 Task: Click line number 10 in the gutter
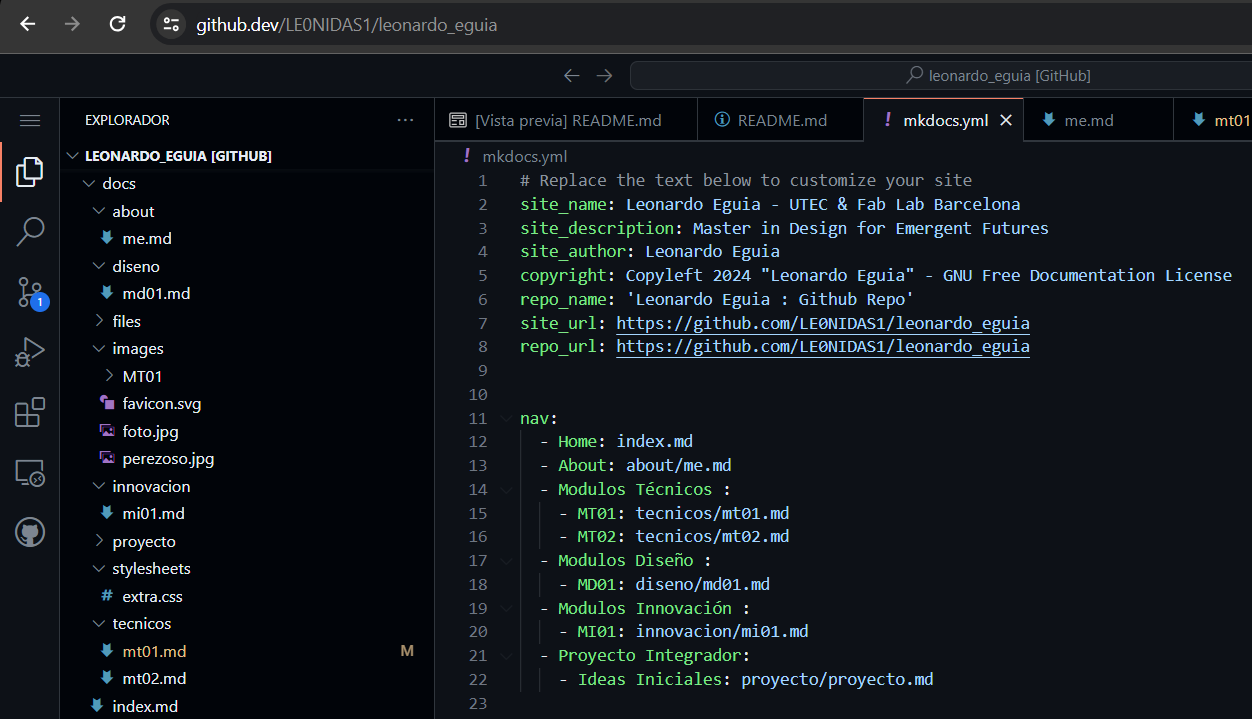tap(478, 394)
